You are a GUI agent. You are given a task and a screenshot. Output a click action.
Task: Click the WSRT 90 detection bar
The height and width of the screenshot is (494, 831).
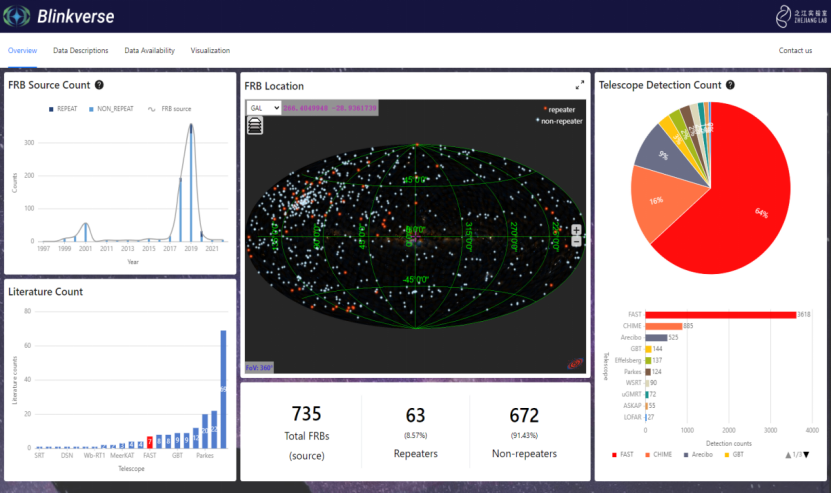(647, 383)
